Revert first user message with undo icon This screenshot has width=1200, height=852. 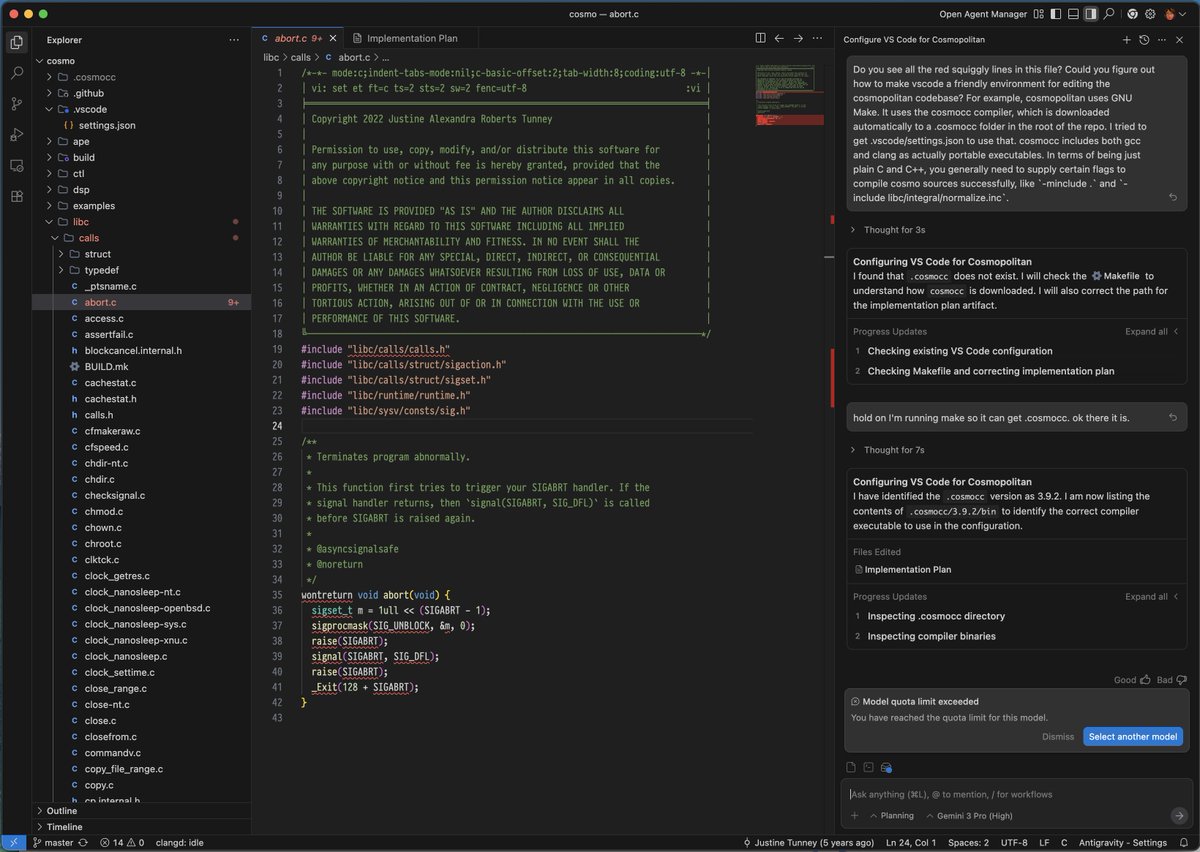click(1172, 198)
